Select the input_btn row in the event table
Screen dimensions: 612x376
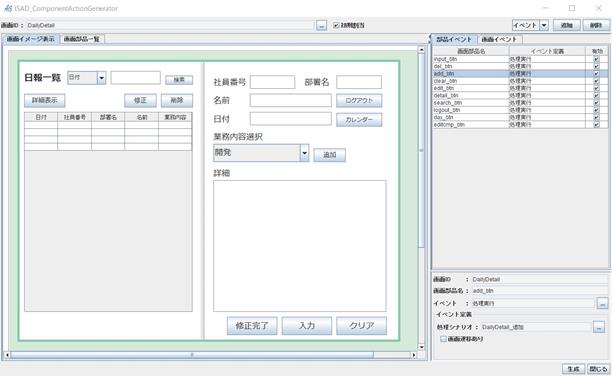(520, 59)
